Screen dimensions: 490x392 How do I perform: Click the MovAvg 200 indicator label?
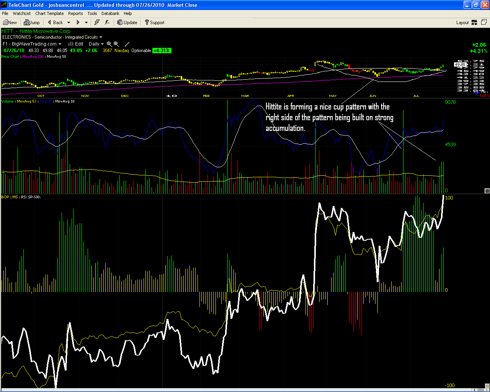[33, 57]
